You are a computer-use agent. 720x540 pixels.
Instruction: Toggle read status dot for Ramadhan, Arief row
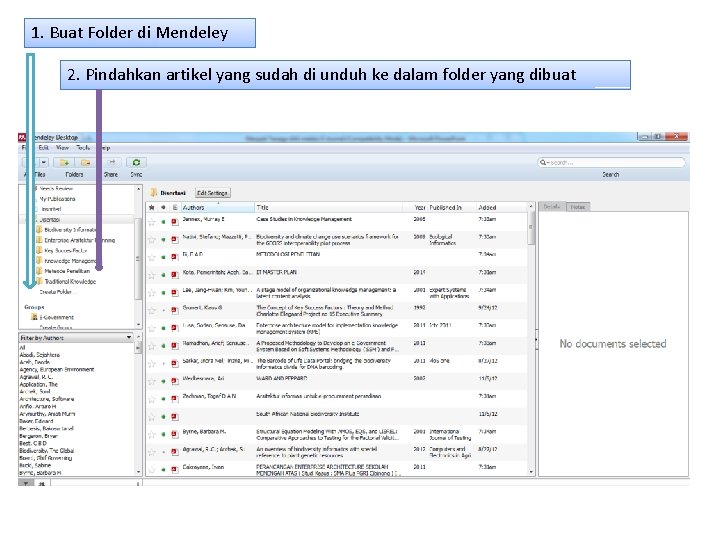(x=163, y=346)
